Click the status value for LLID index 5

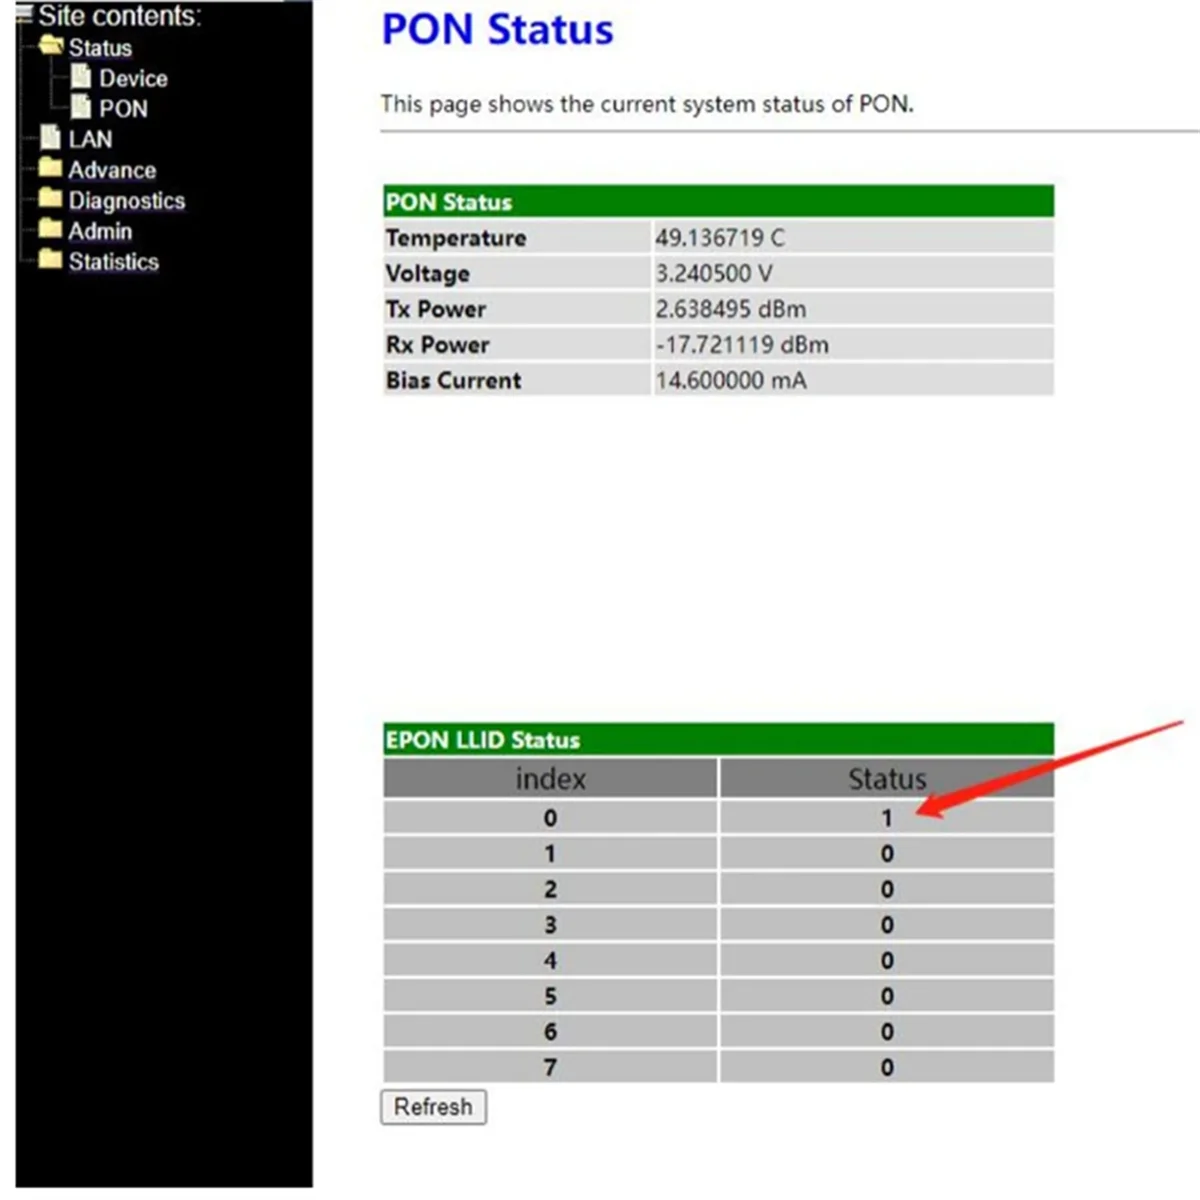pos(887,996)
